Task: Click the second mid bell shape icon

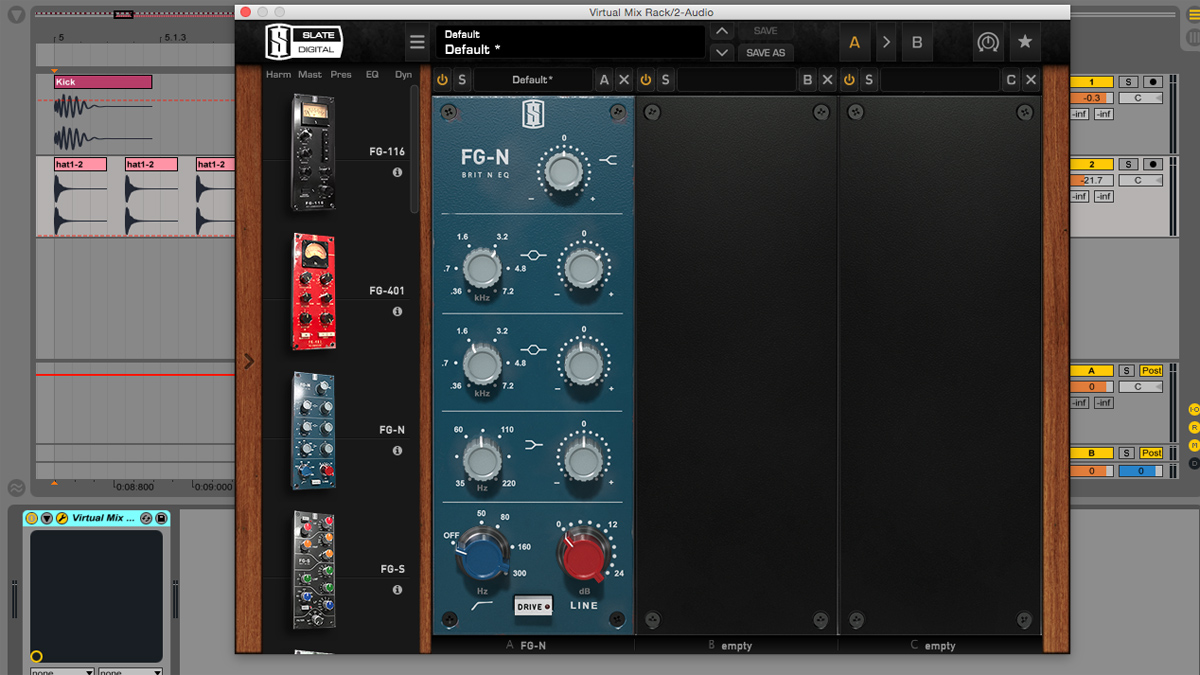Action: click(x=534, y=350)
